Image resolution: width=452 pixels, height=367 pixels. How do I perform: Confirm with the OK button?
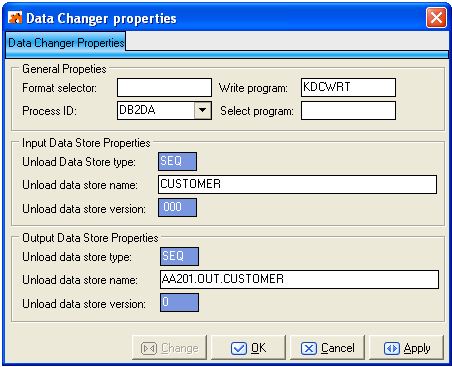click(248, 348)
